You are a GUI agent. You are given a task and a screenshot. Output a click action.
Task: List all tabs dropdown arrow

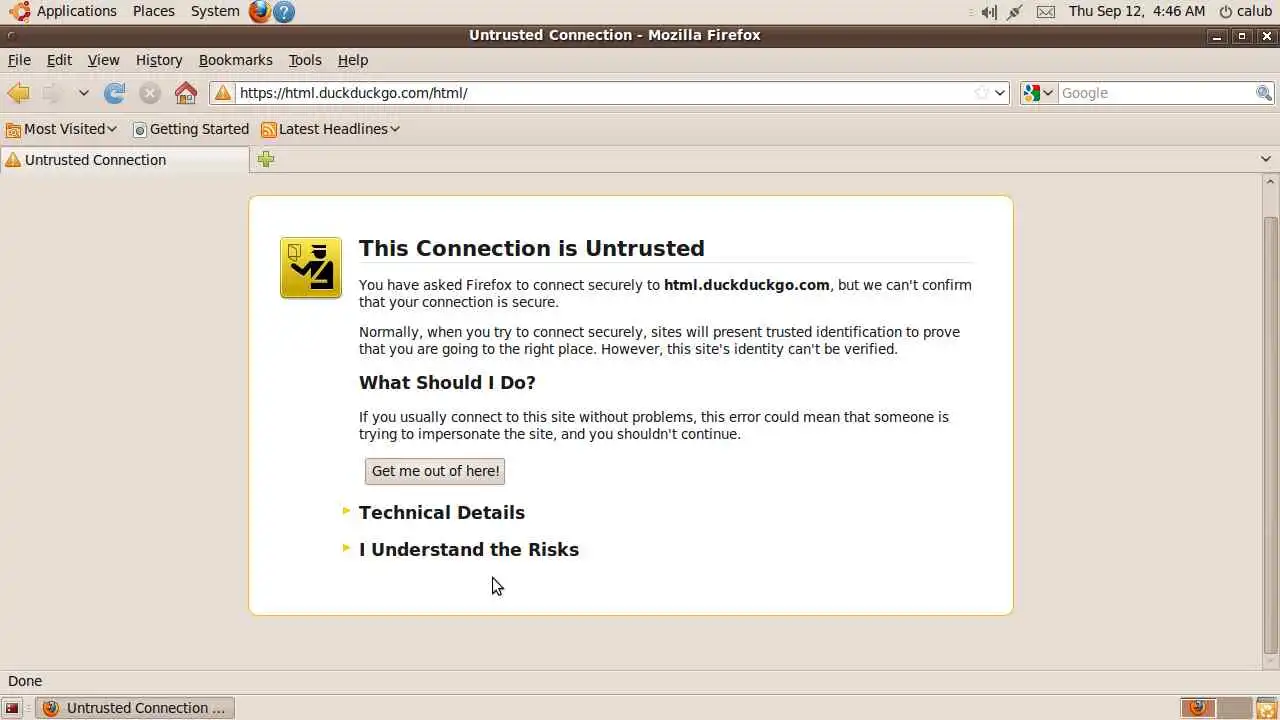click(1265, 159)
